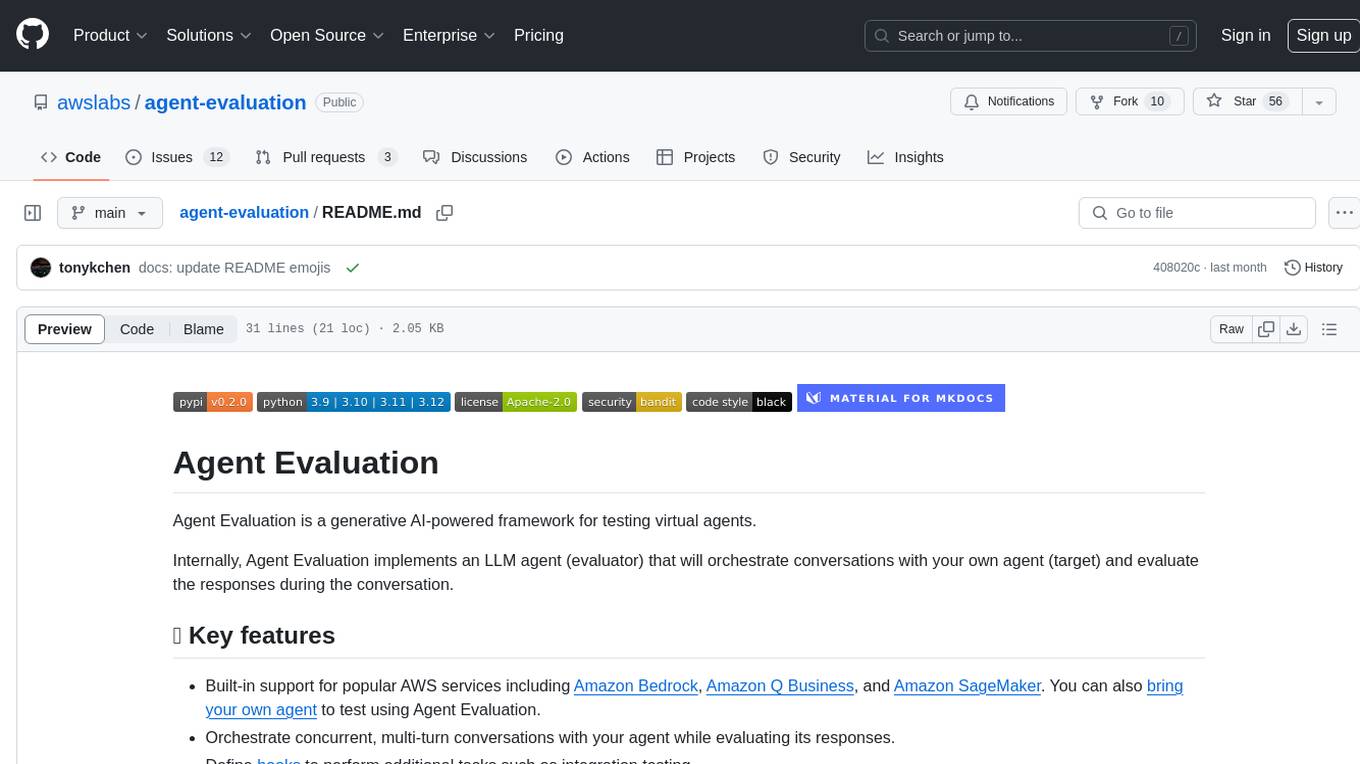Open tonykchen's profile link
1360x764 pixels.
click(x=95, y=268)
